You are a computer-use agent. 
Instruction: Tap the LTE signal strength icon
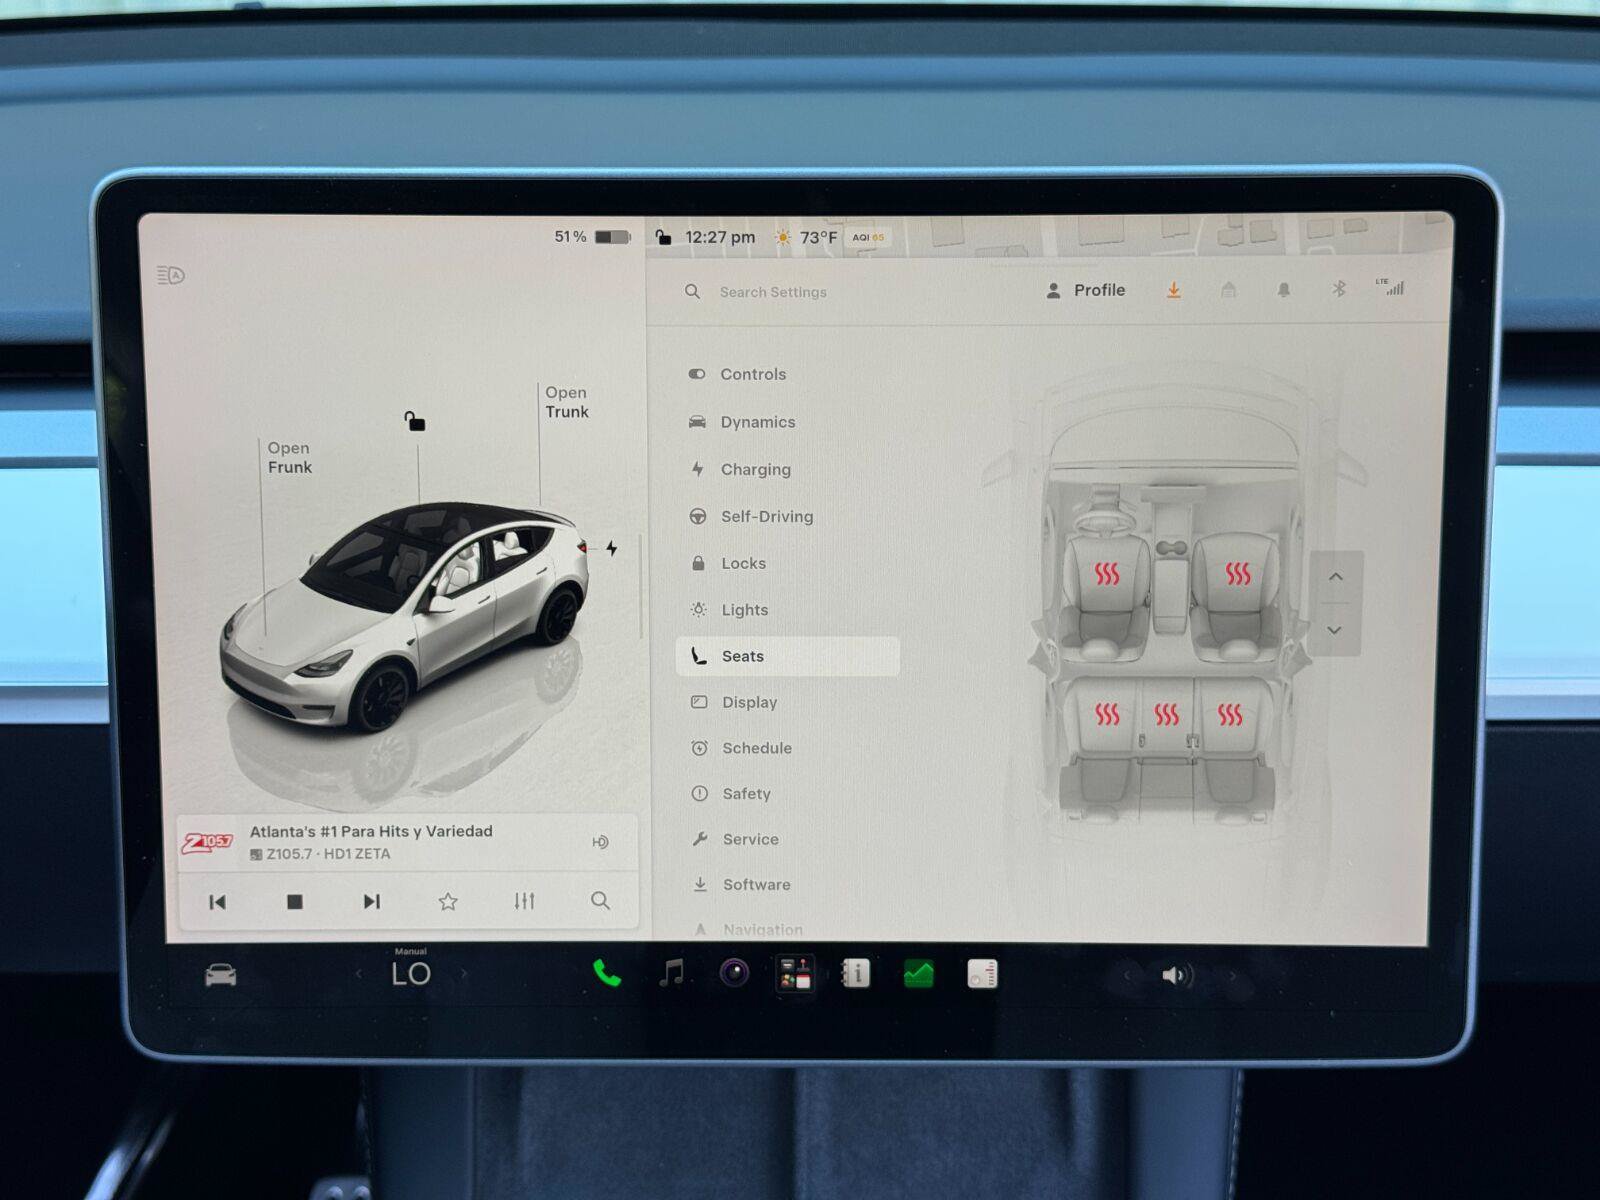pyautogui.click(x=1391, y=287)
